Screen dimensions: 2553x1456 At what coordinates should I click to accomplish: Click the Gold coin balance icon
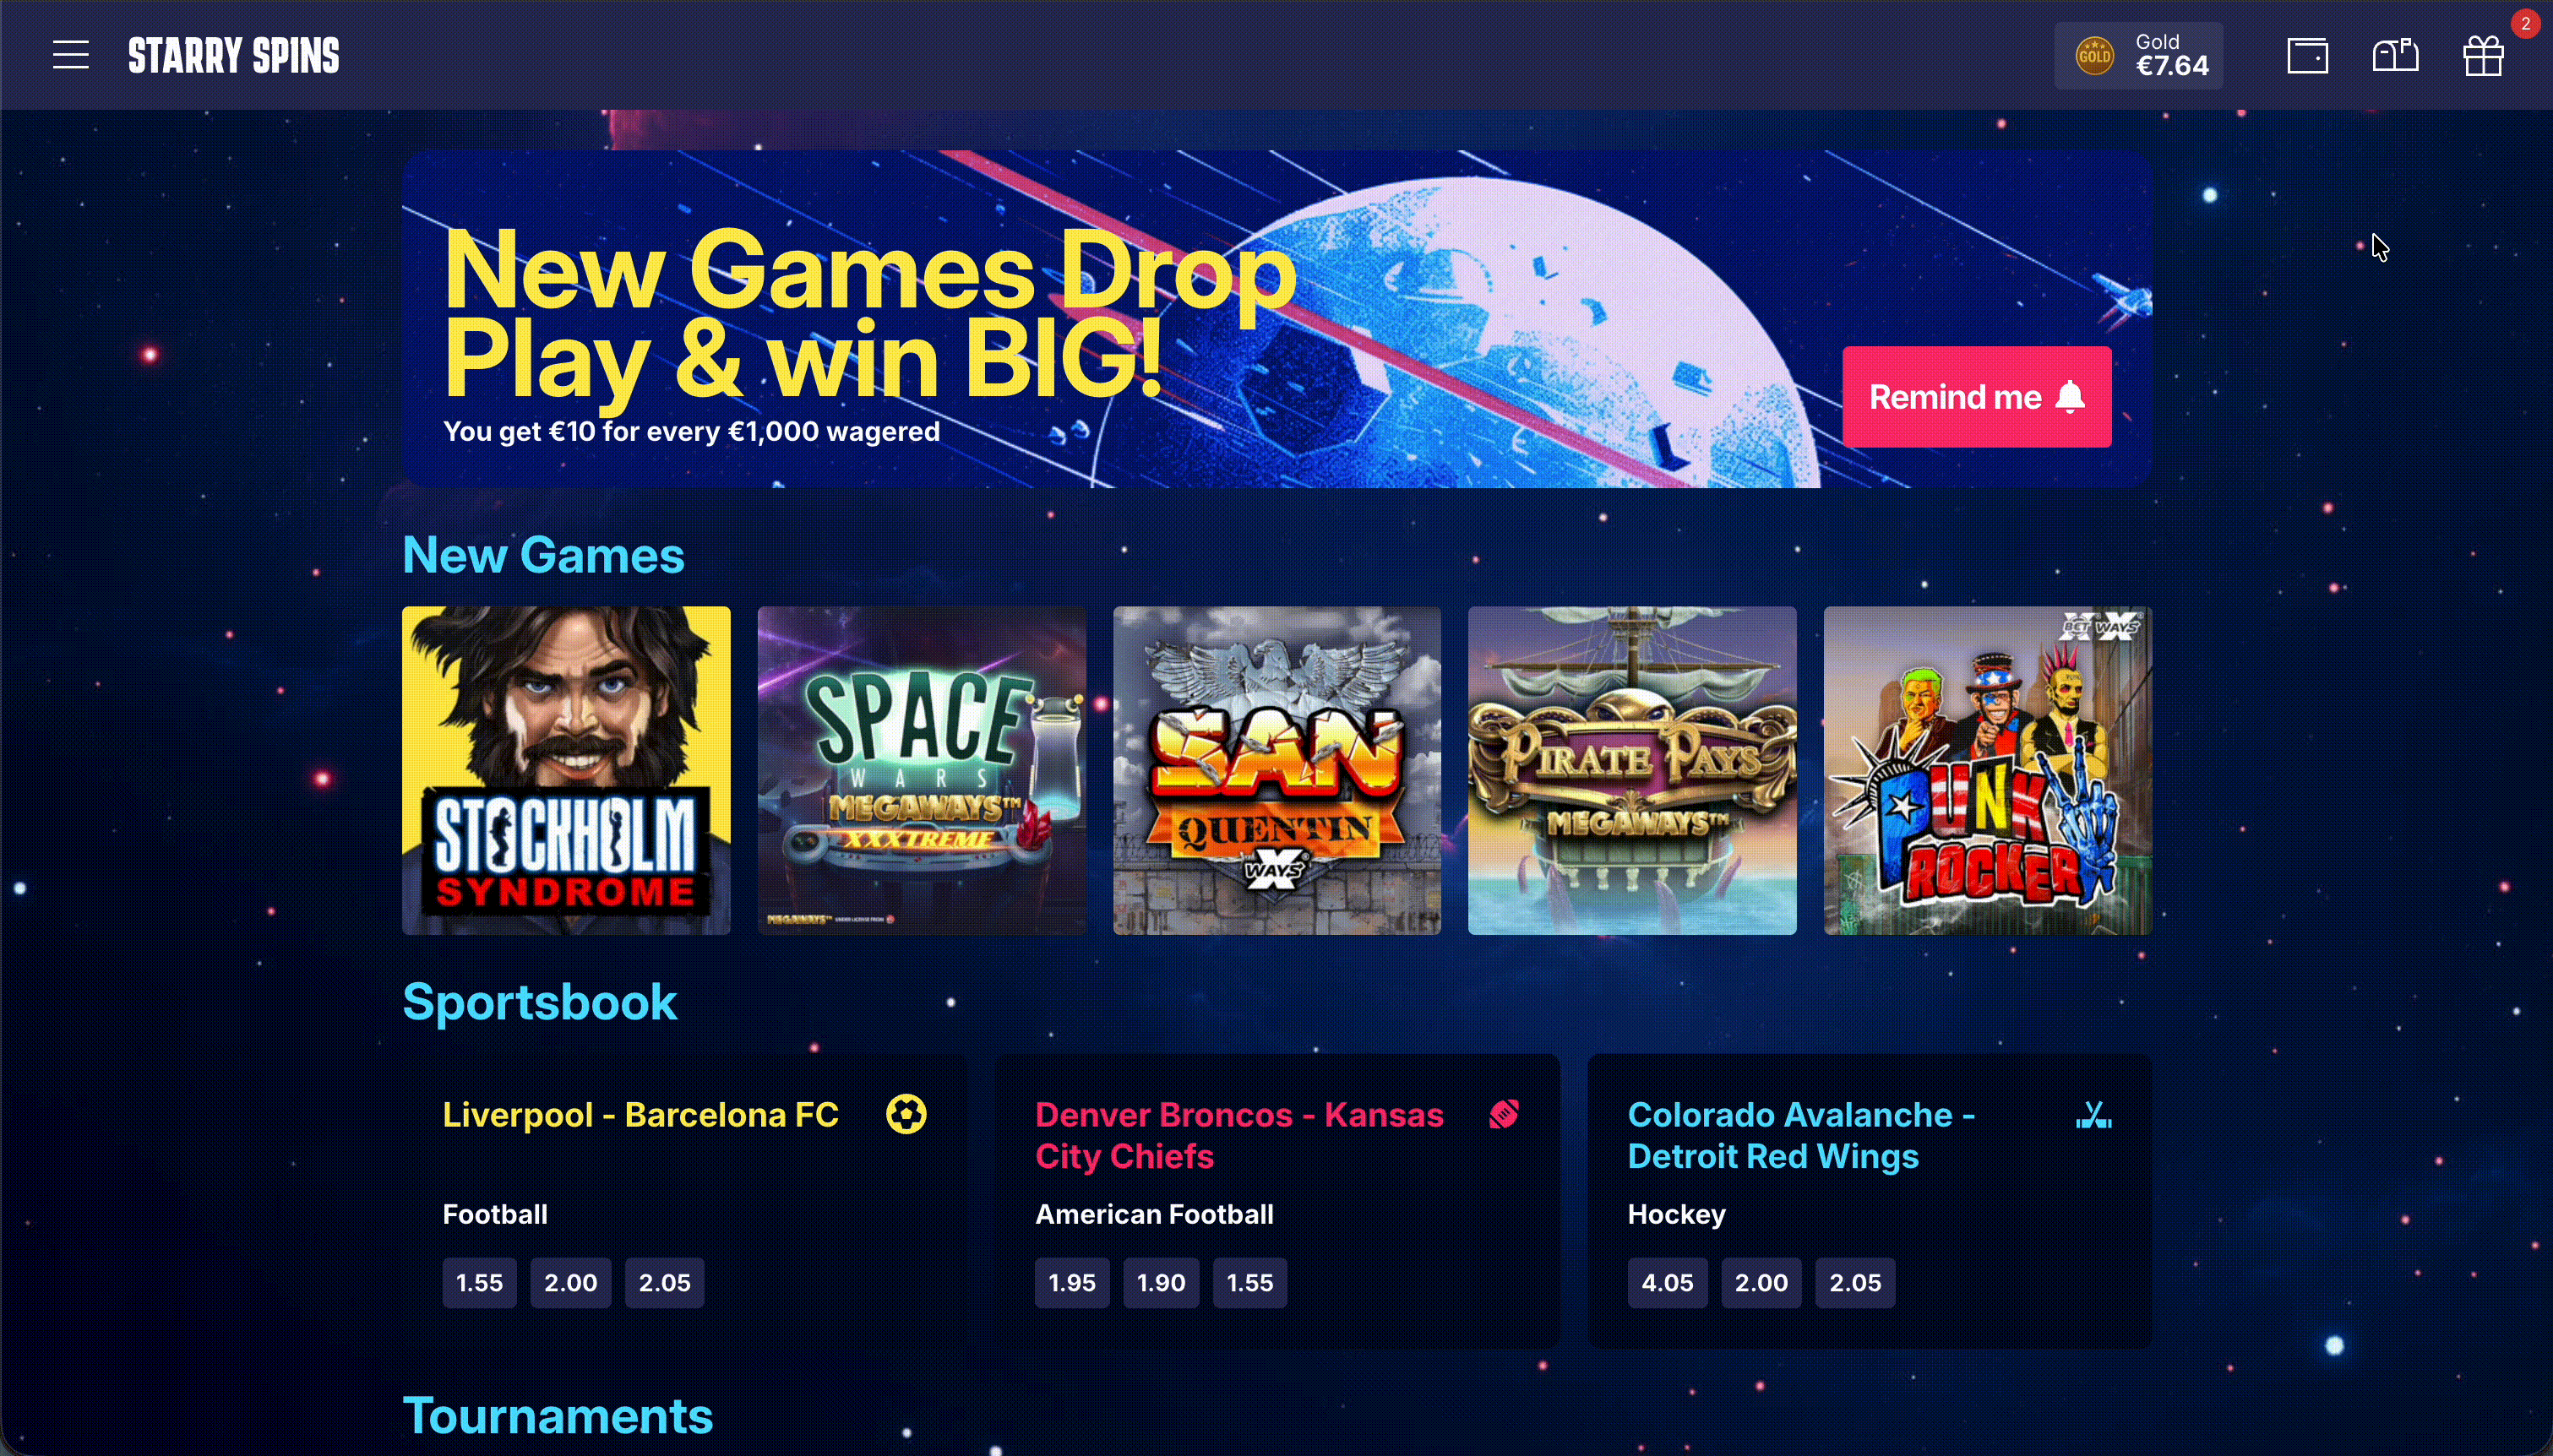(x=2094, y=56)
